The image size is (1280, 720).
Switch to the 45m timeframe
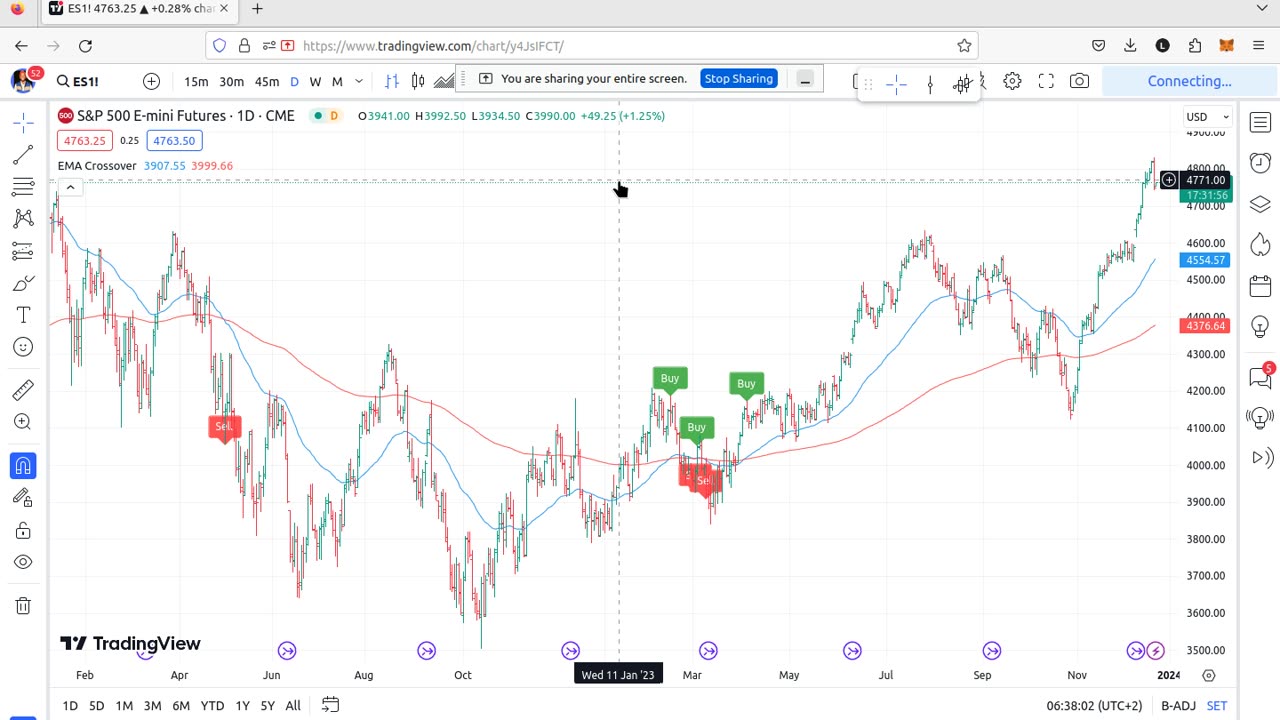point(267,81)
